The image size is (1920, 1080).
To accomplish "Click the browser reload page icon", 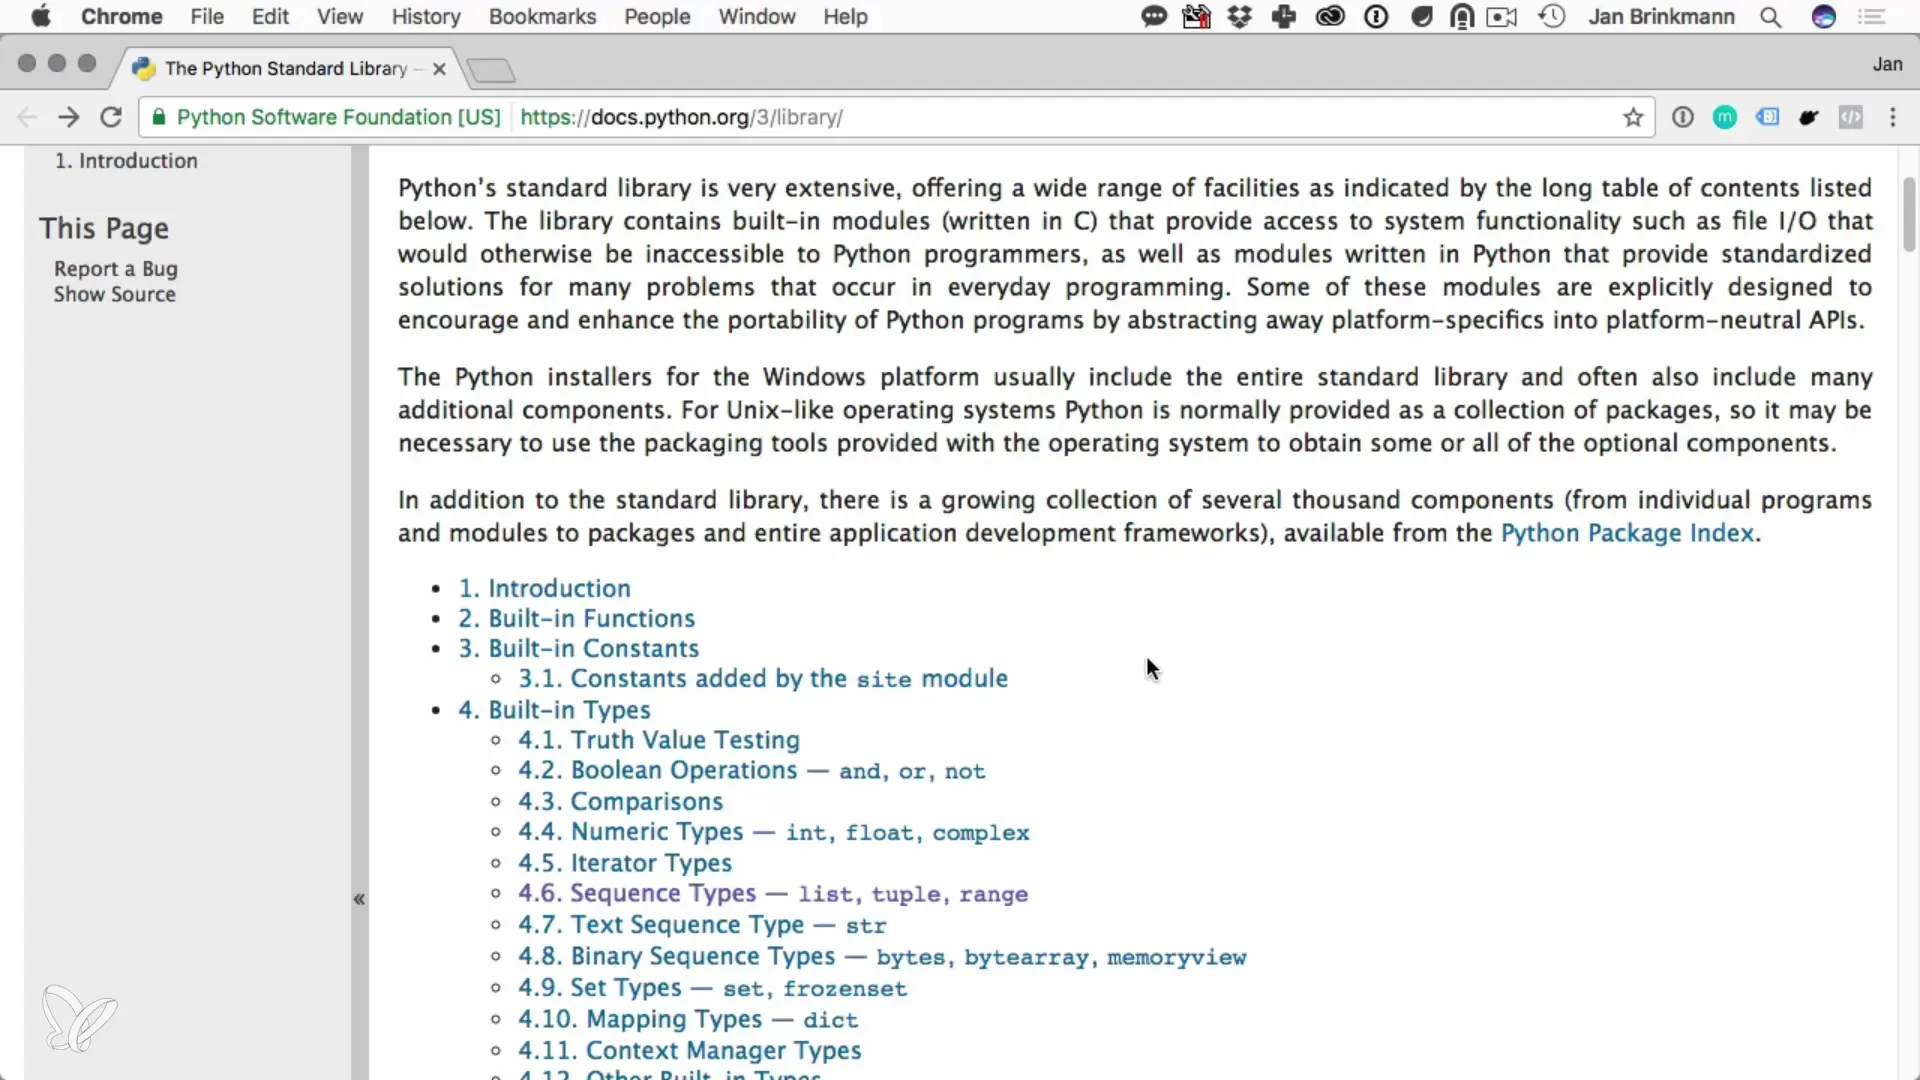I will (x=111, y=117).
